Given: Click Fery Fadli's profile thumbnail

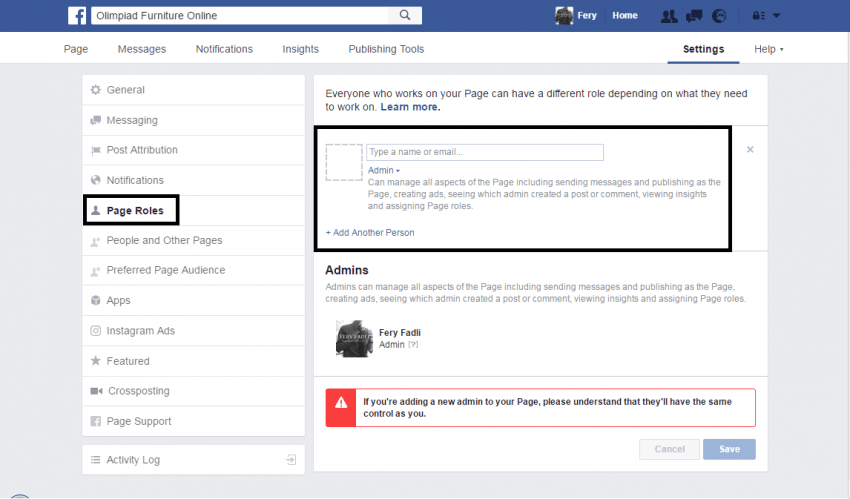Looking at the screenshot, I should [x=354, y=338].
